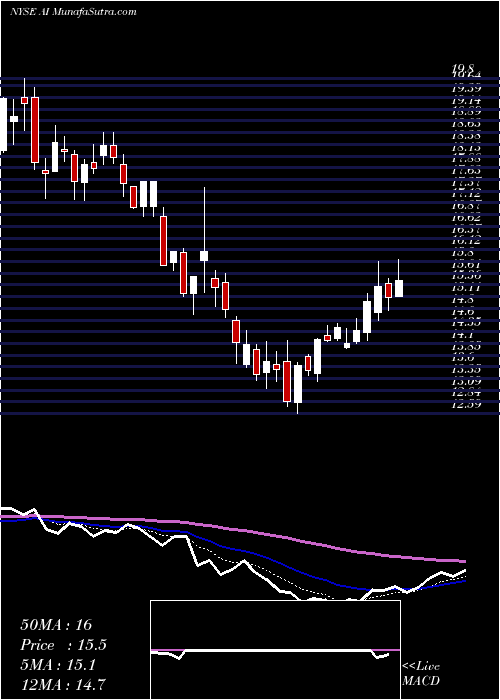Click the 14.1 price axis label
The width and height of the screenshot is (500, 700).
[x=463, y=334]
